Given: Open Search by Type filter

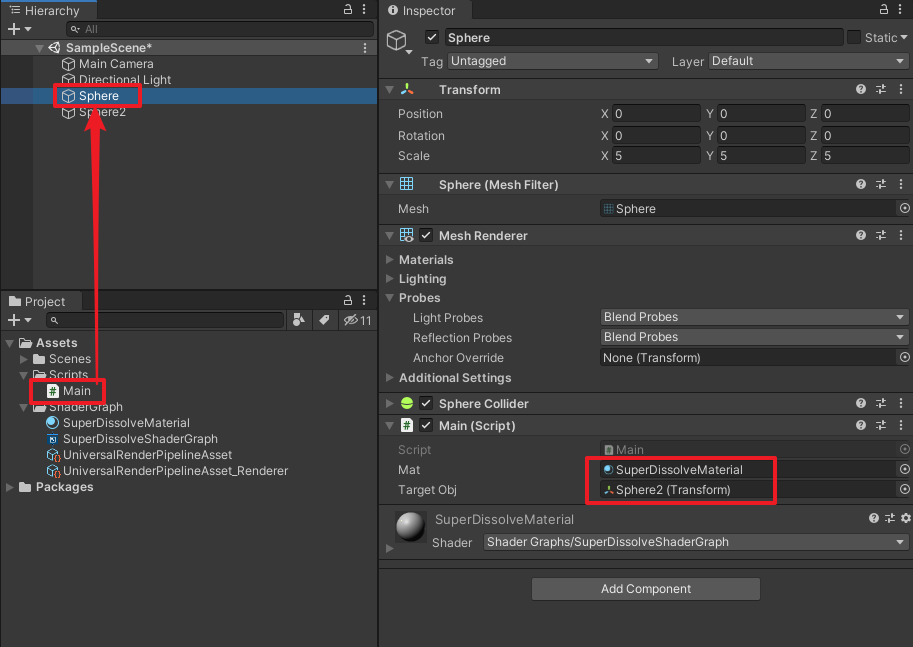Looking at the screenshot, I should pyautogui.click(x=299, y=320).
